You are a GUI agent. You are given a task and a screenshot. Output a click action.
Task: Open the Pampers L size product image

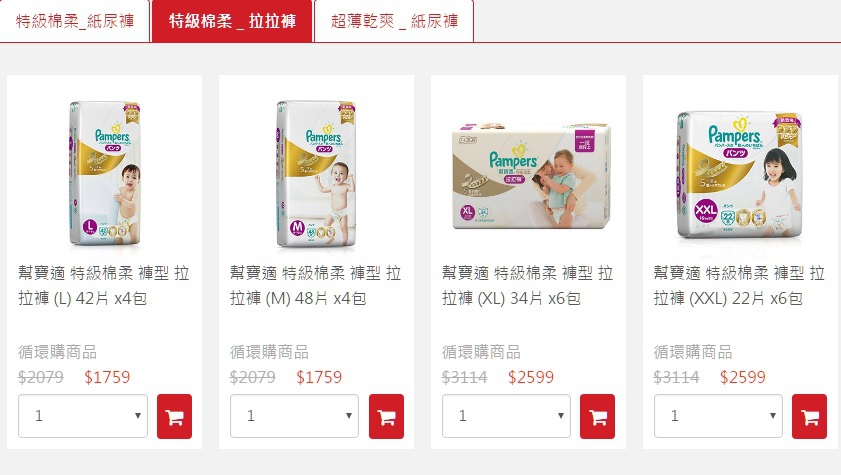105,173
